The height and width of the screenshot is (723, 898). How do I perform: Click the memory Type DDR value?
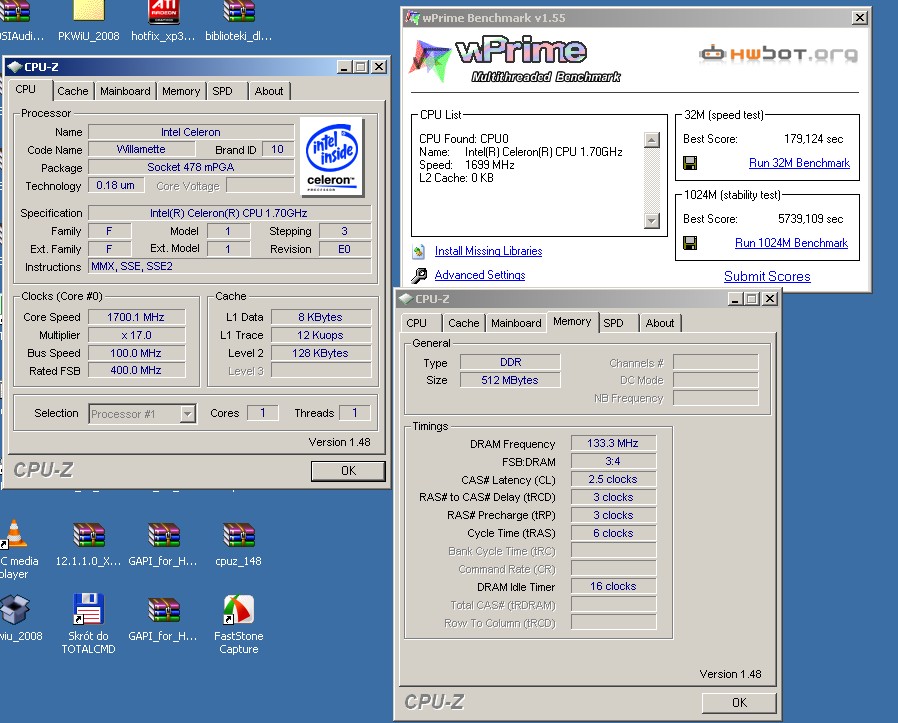pos(510,363)
